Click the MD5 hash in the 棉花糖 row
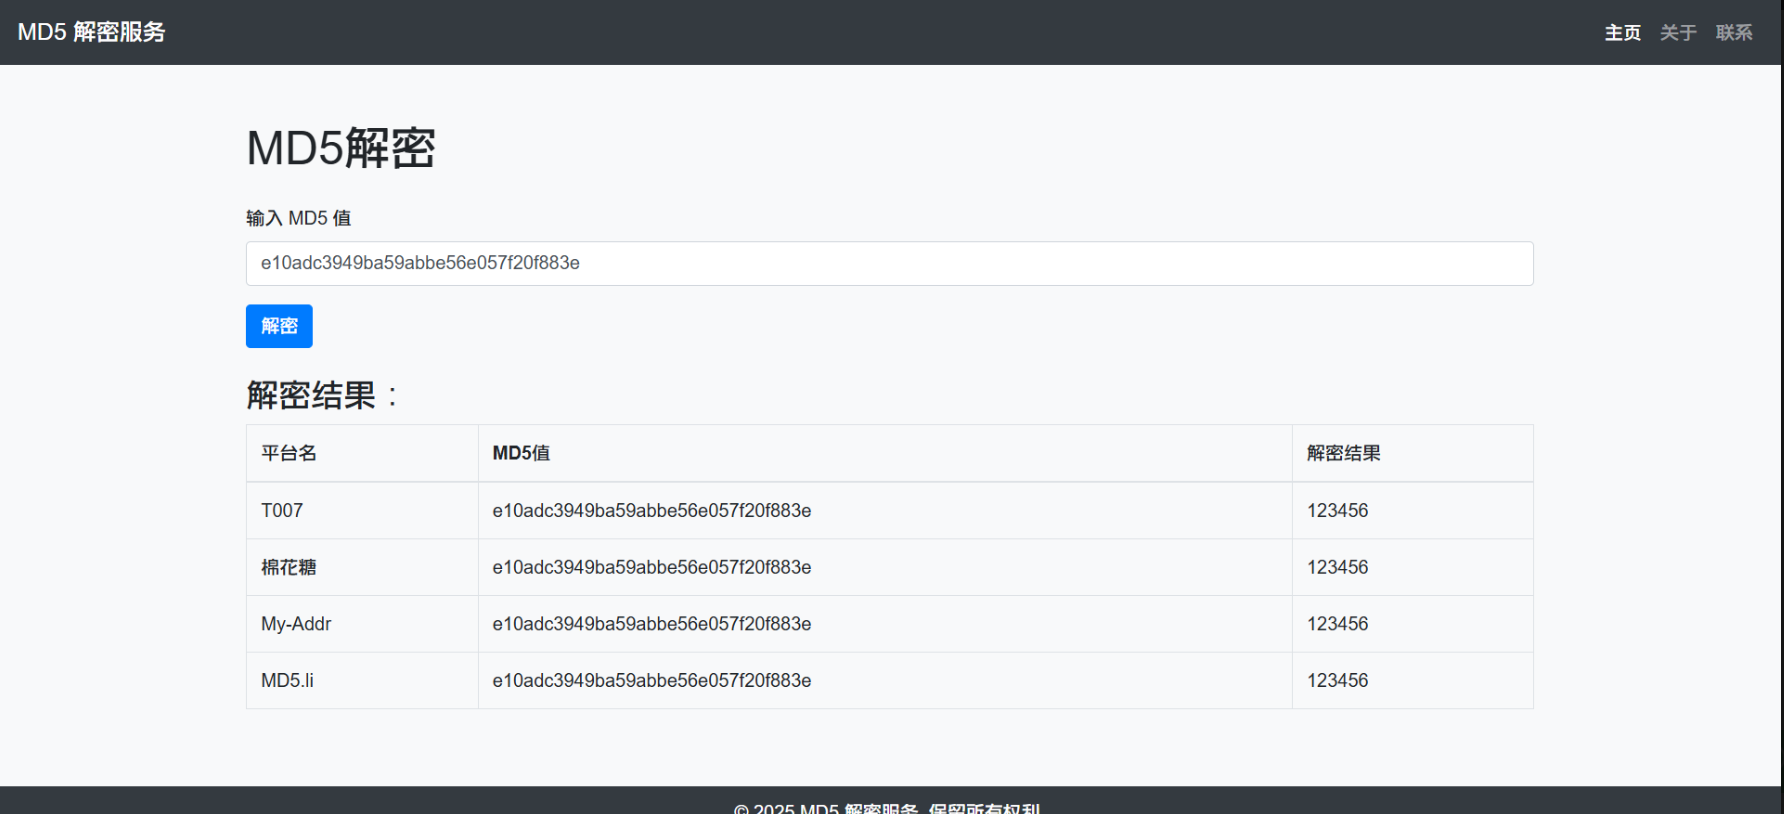 651,567
